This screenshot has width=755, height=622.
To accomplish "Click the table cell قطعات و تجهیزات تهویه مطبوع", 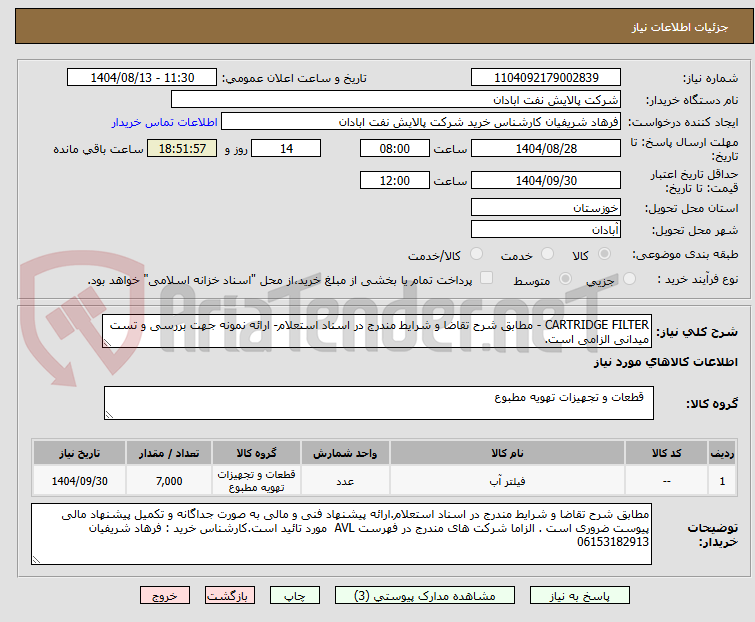I will [x=256, y=480].
